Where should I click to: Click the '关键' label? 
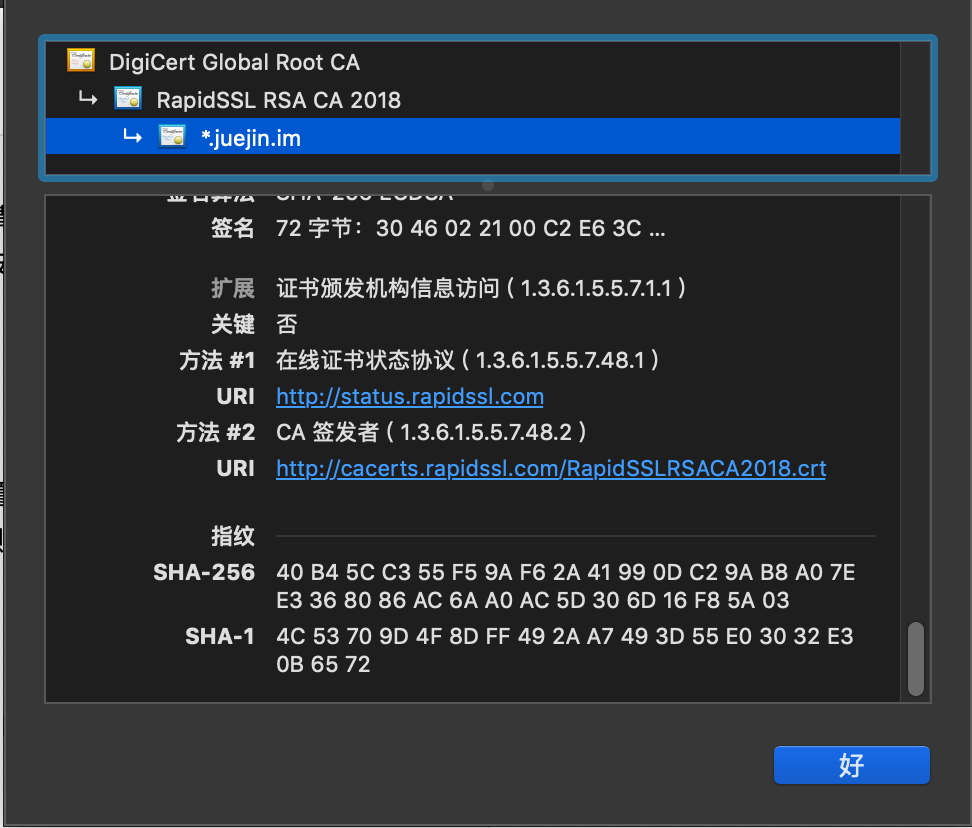click(x=232, y=324)
